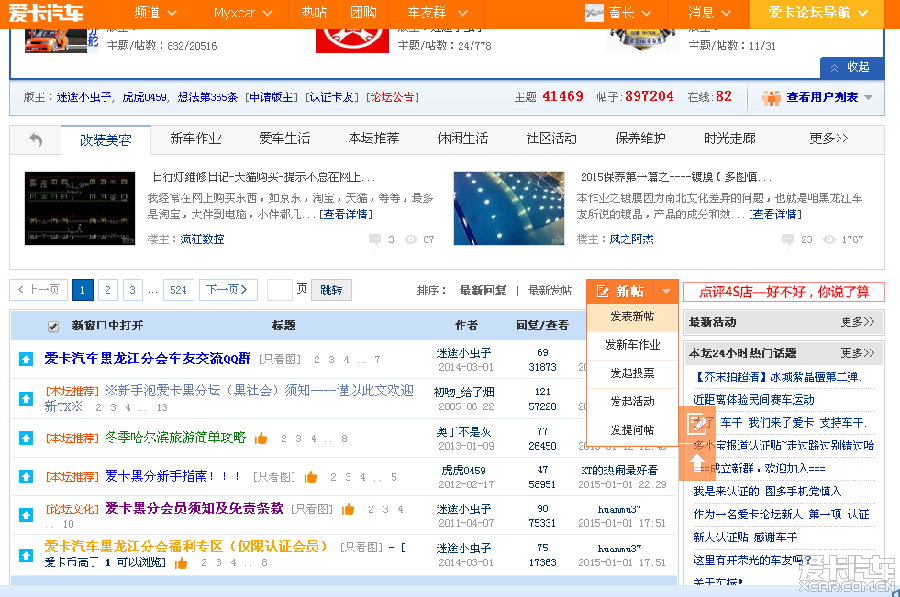Click the 申请版主 link
The height and width of the screenshot is (597, 900).
(x=271, y=98)
